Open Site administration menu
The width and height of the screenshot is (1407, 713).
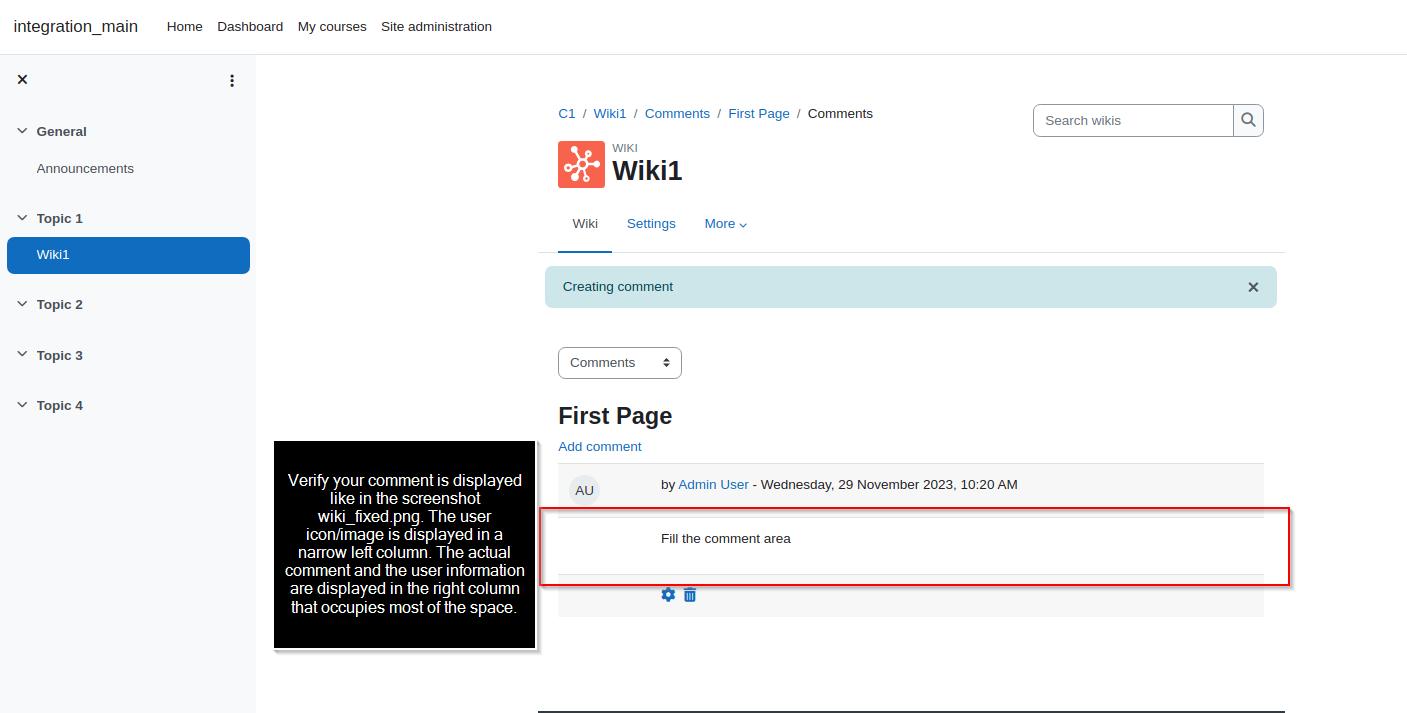tap(436, 27)
